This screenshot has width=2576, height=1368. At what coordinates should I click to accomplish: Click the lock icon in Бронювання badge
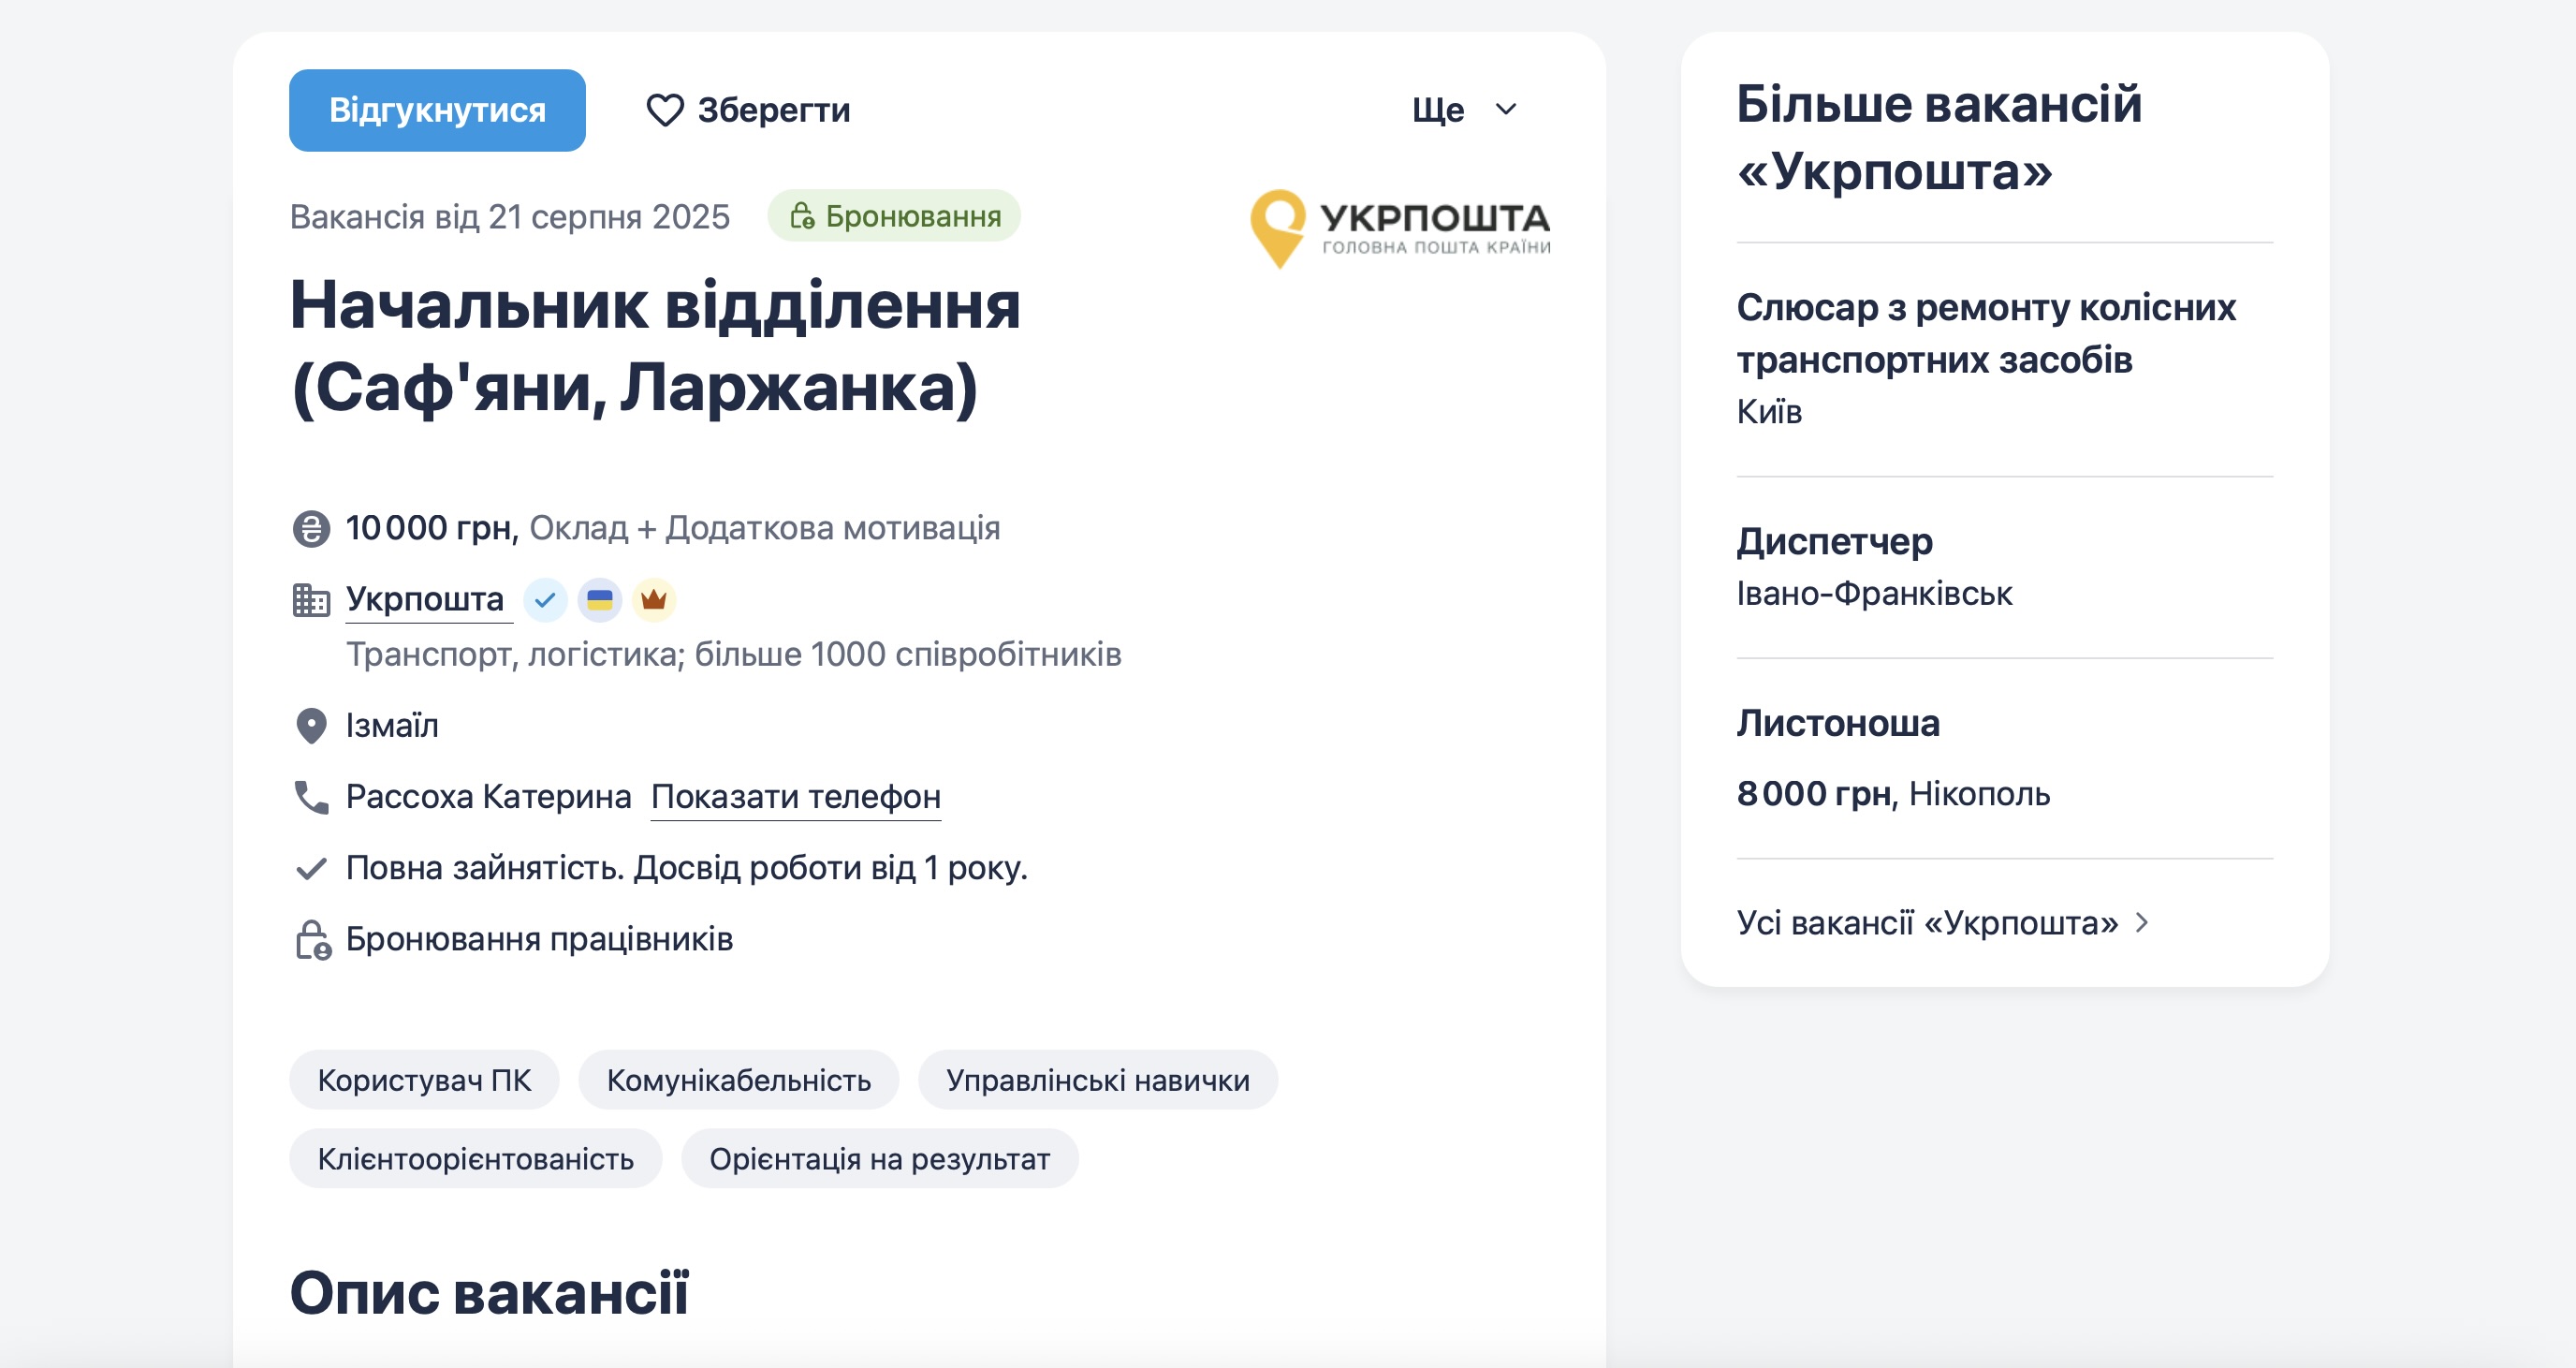802,216
